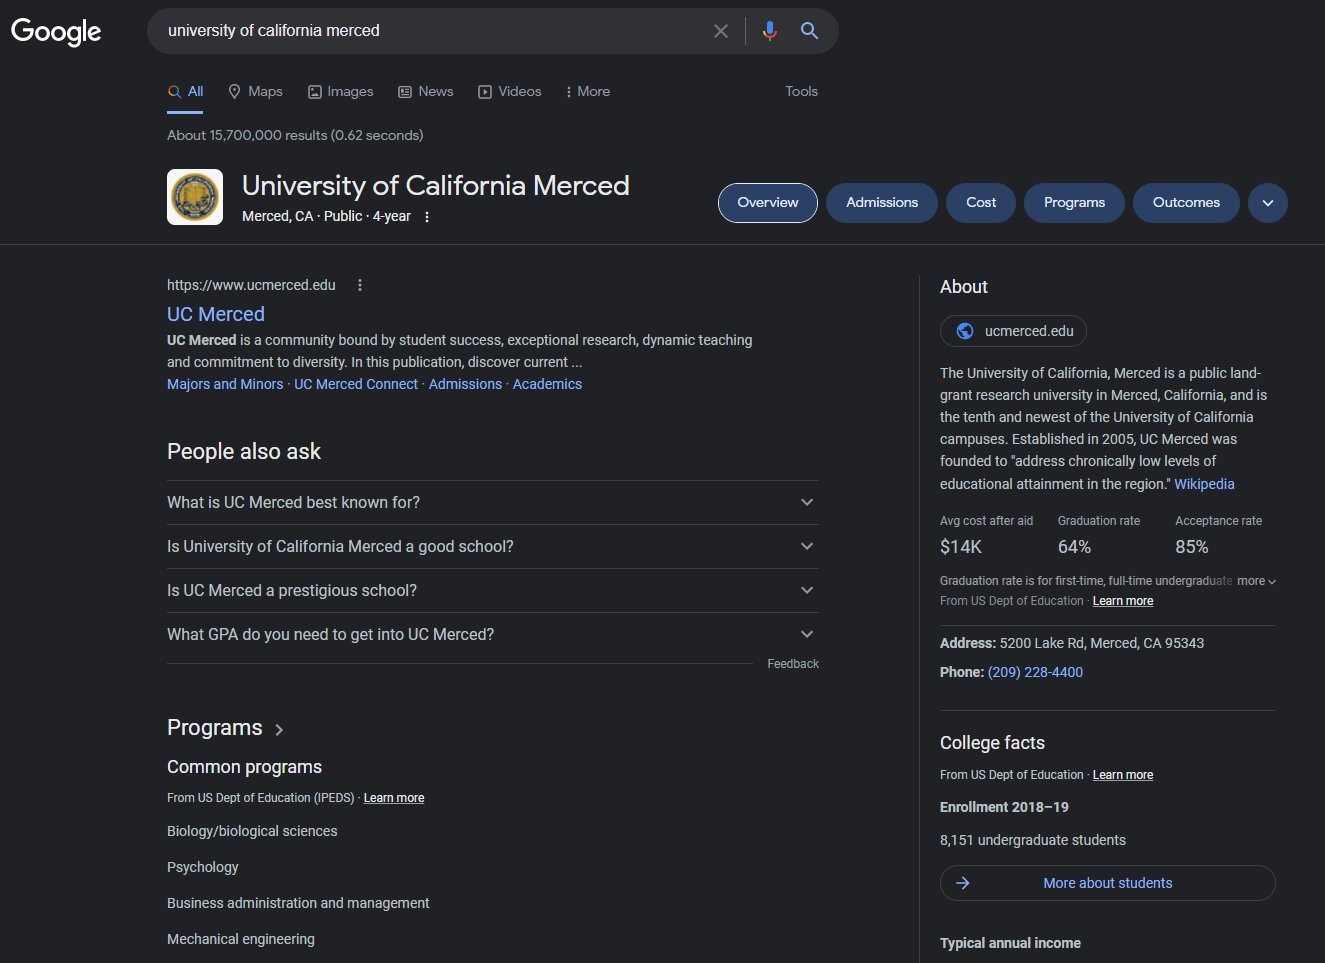Click Learn more under College facts
This screenshot has width=1325, height=963.
click(x=1123, y=775)
